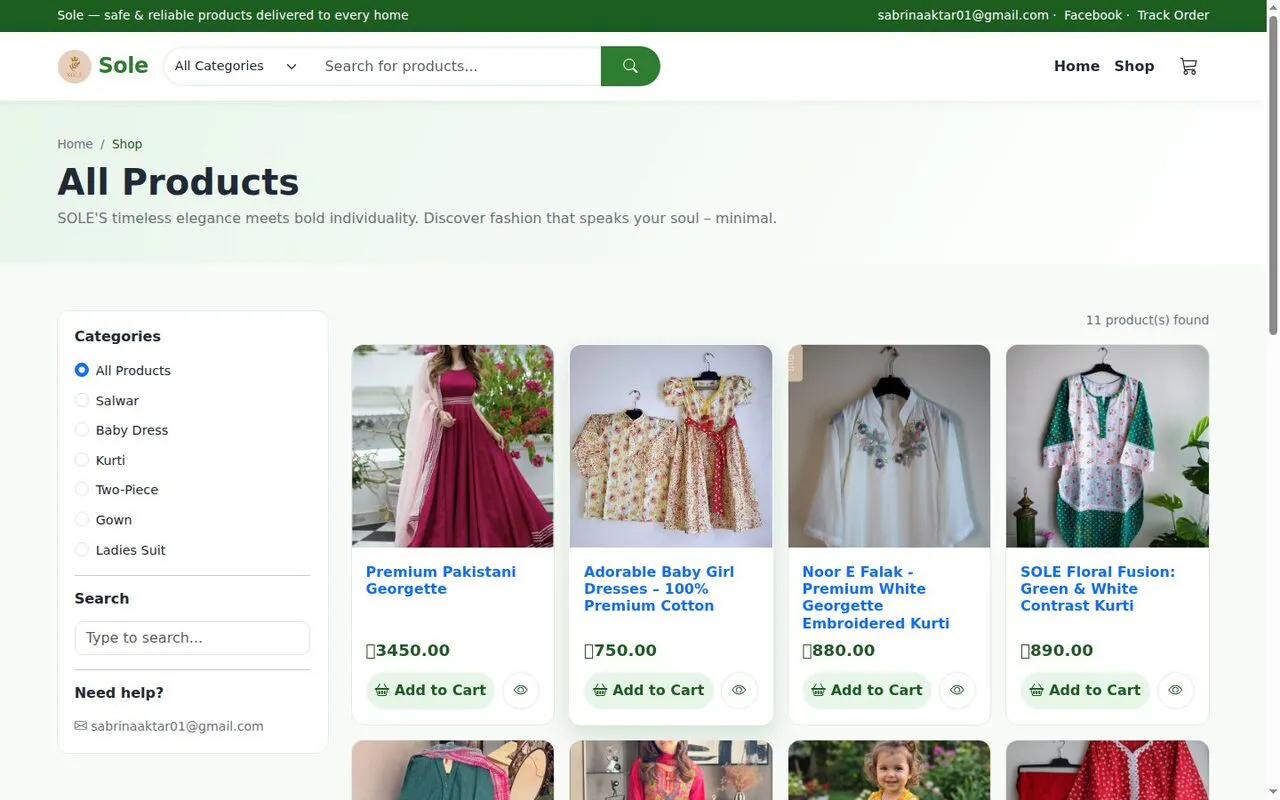This screenshot has height=800, width=1280.
Task: Add Noor E Falak kurti to cart
Action: 866,690
